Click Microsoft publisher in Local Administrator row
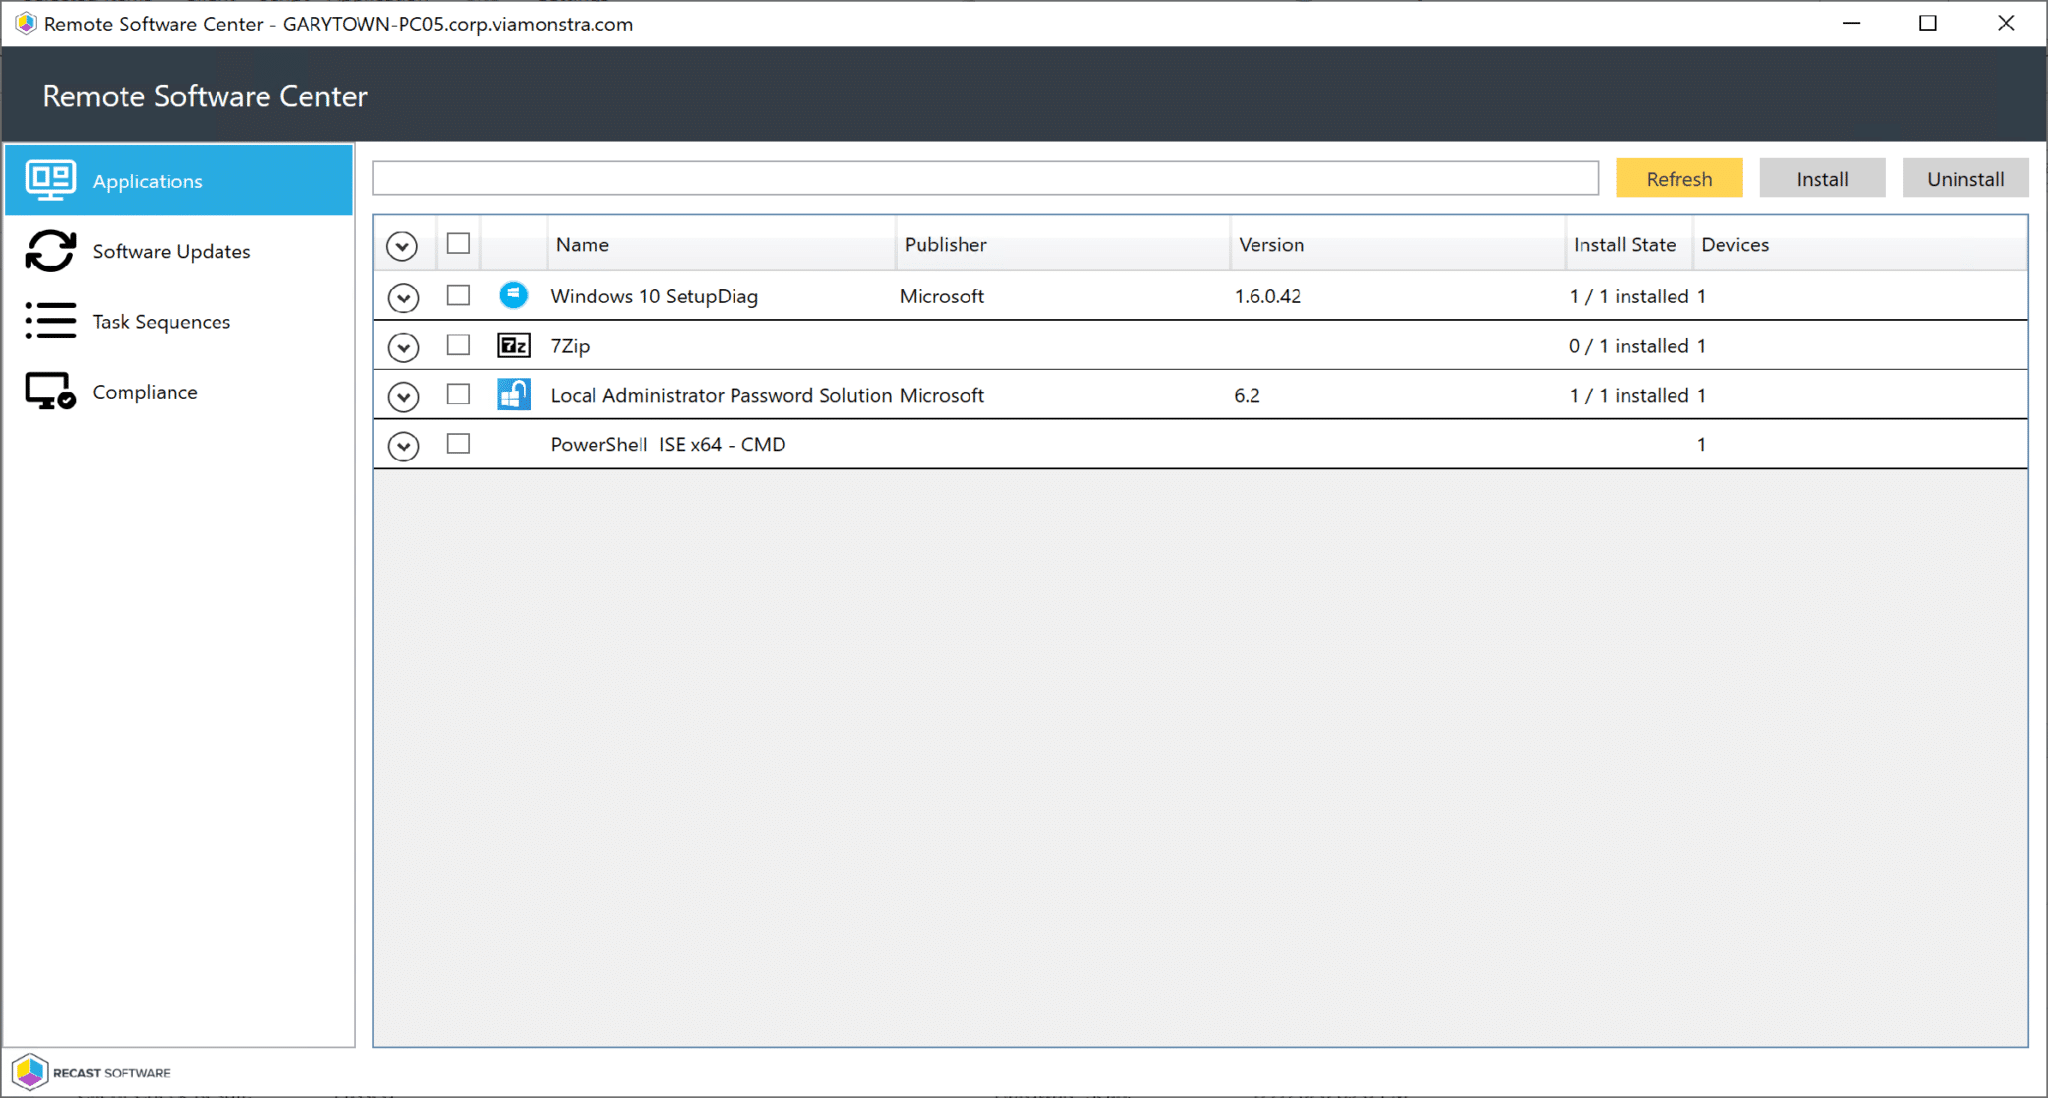This screenshot has width=2048, height=1098. [x=942, y=395]
